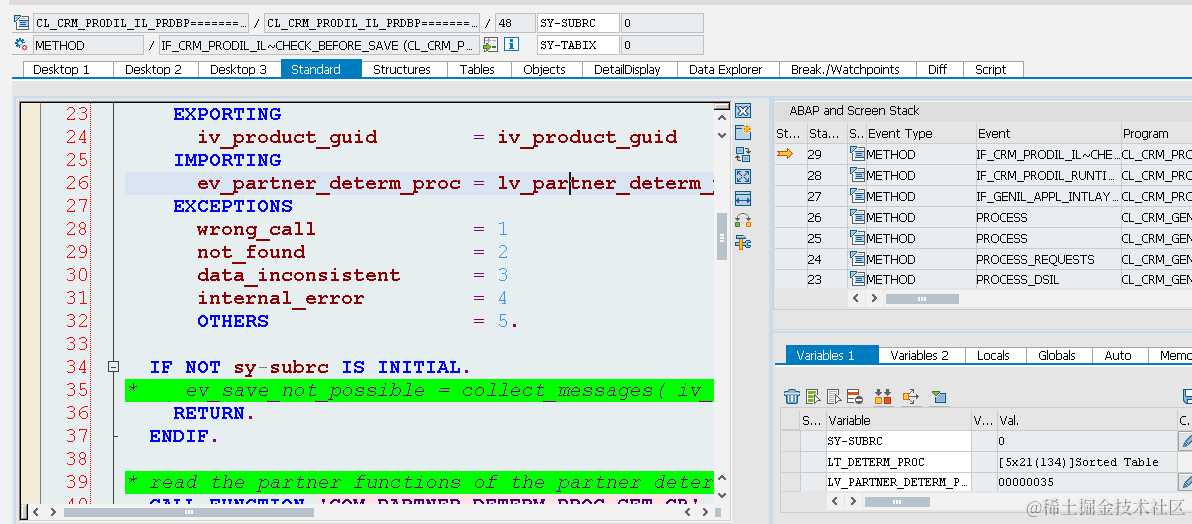
Task: Click stack level 28 method icon
Action: click(x=857, y=176)
